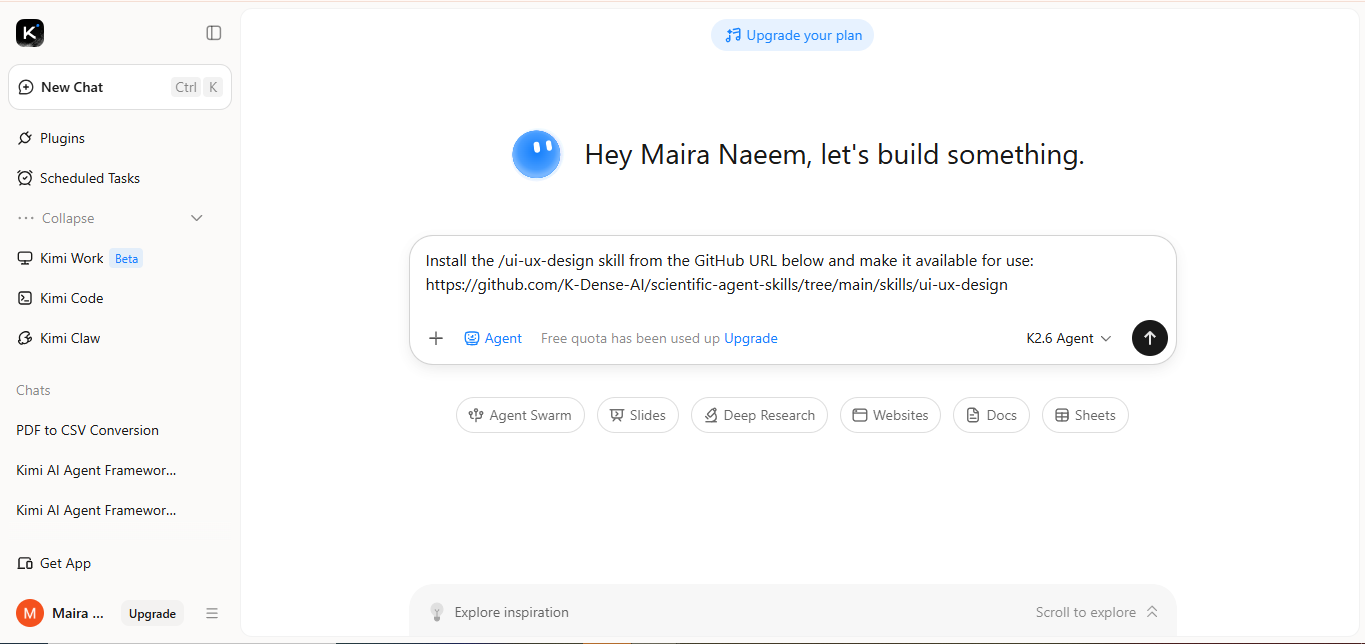
Task: Select the Sheets chip
Action: 1085,415
